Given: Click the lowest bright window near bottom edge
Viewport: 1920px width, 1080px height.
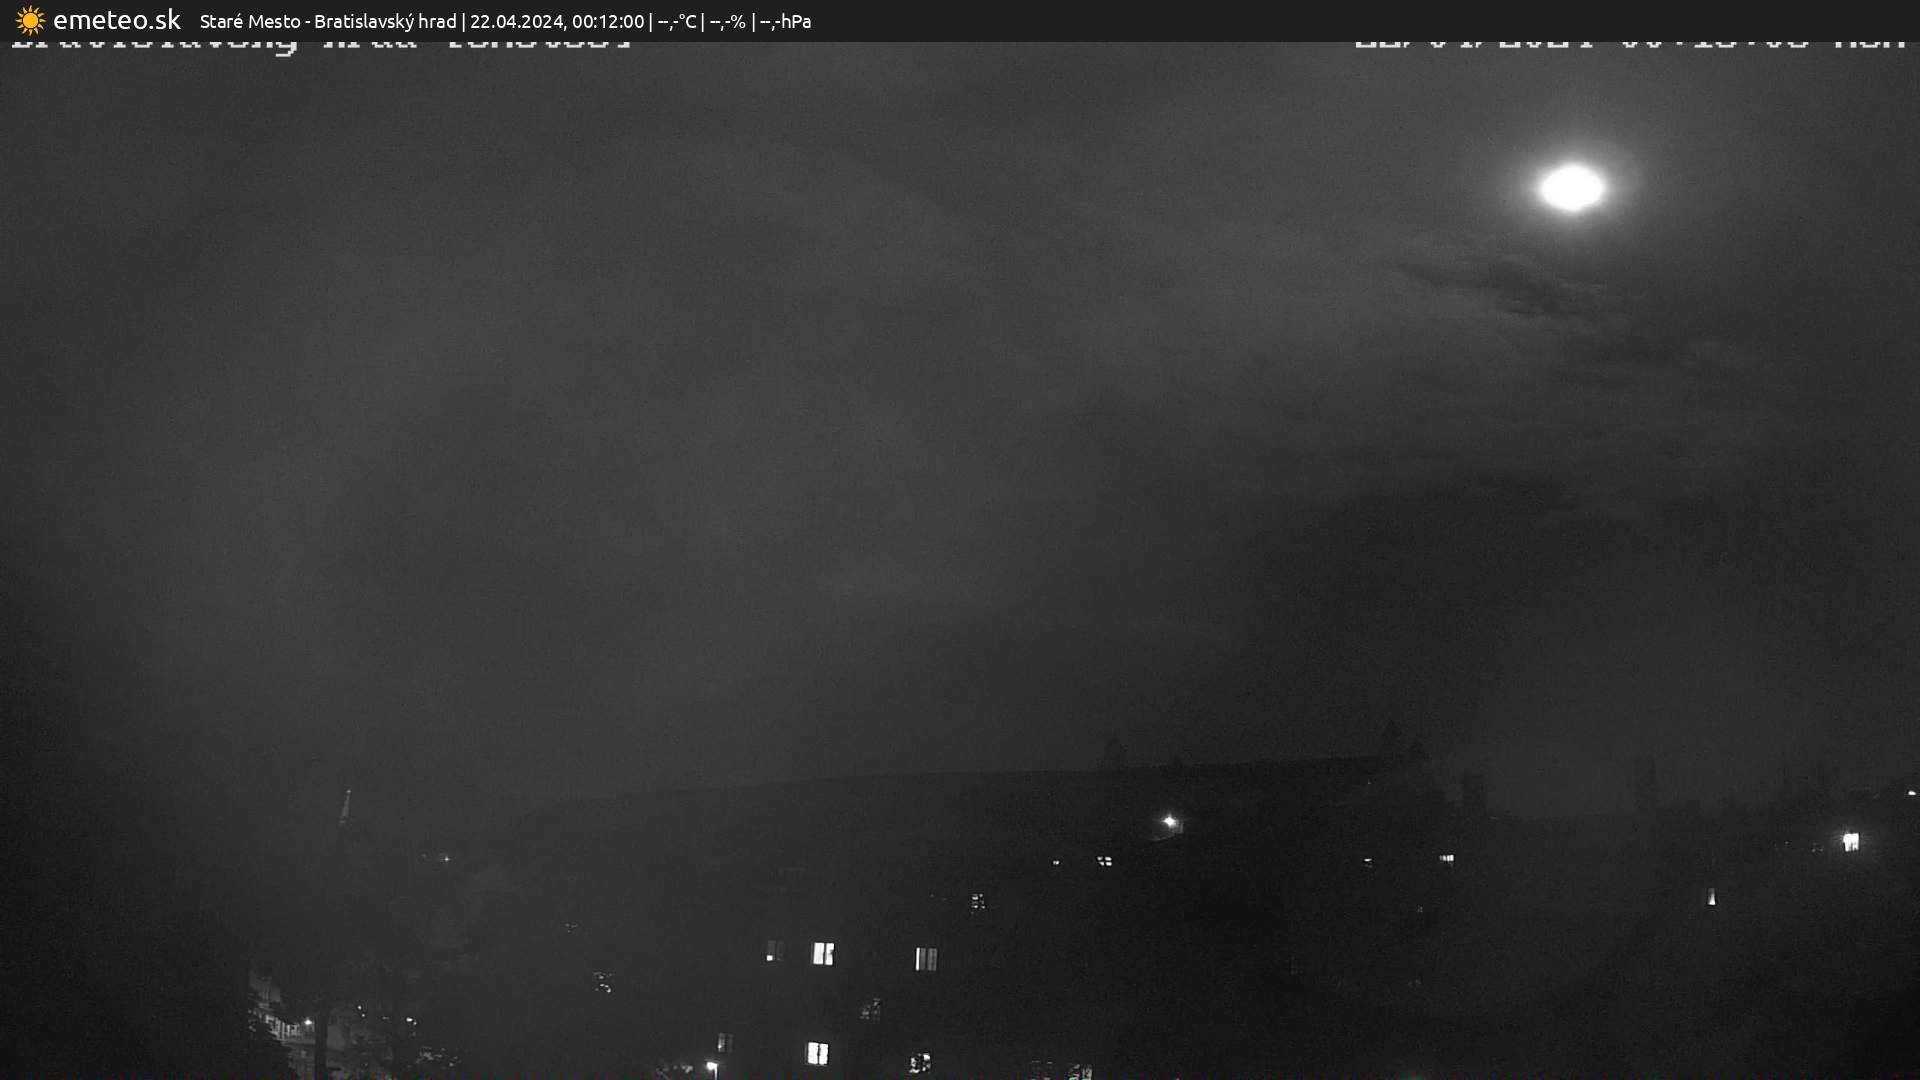Looking at the screenshot, I should (817, 1052).
